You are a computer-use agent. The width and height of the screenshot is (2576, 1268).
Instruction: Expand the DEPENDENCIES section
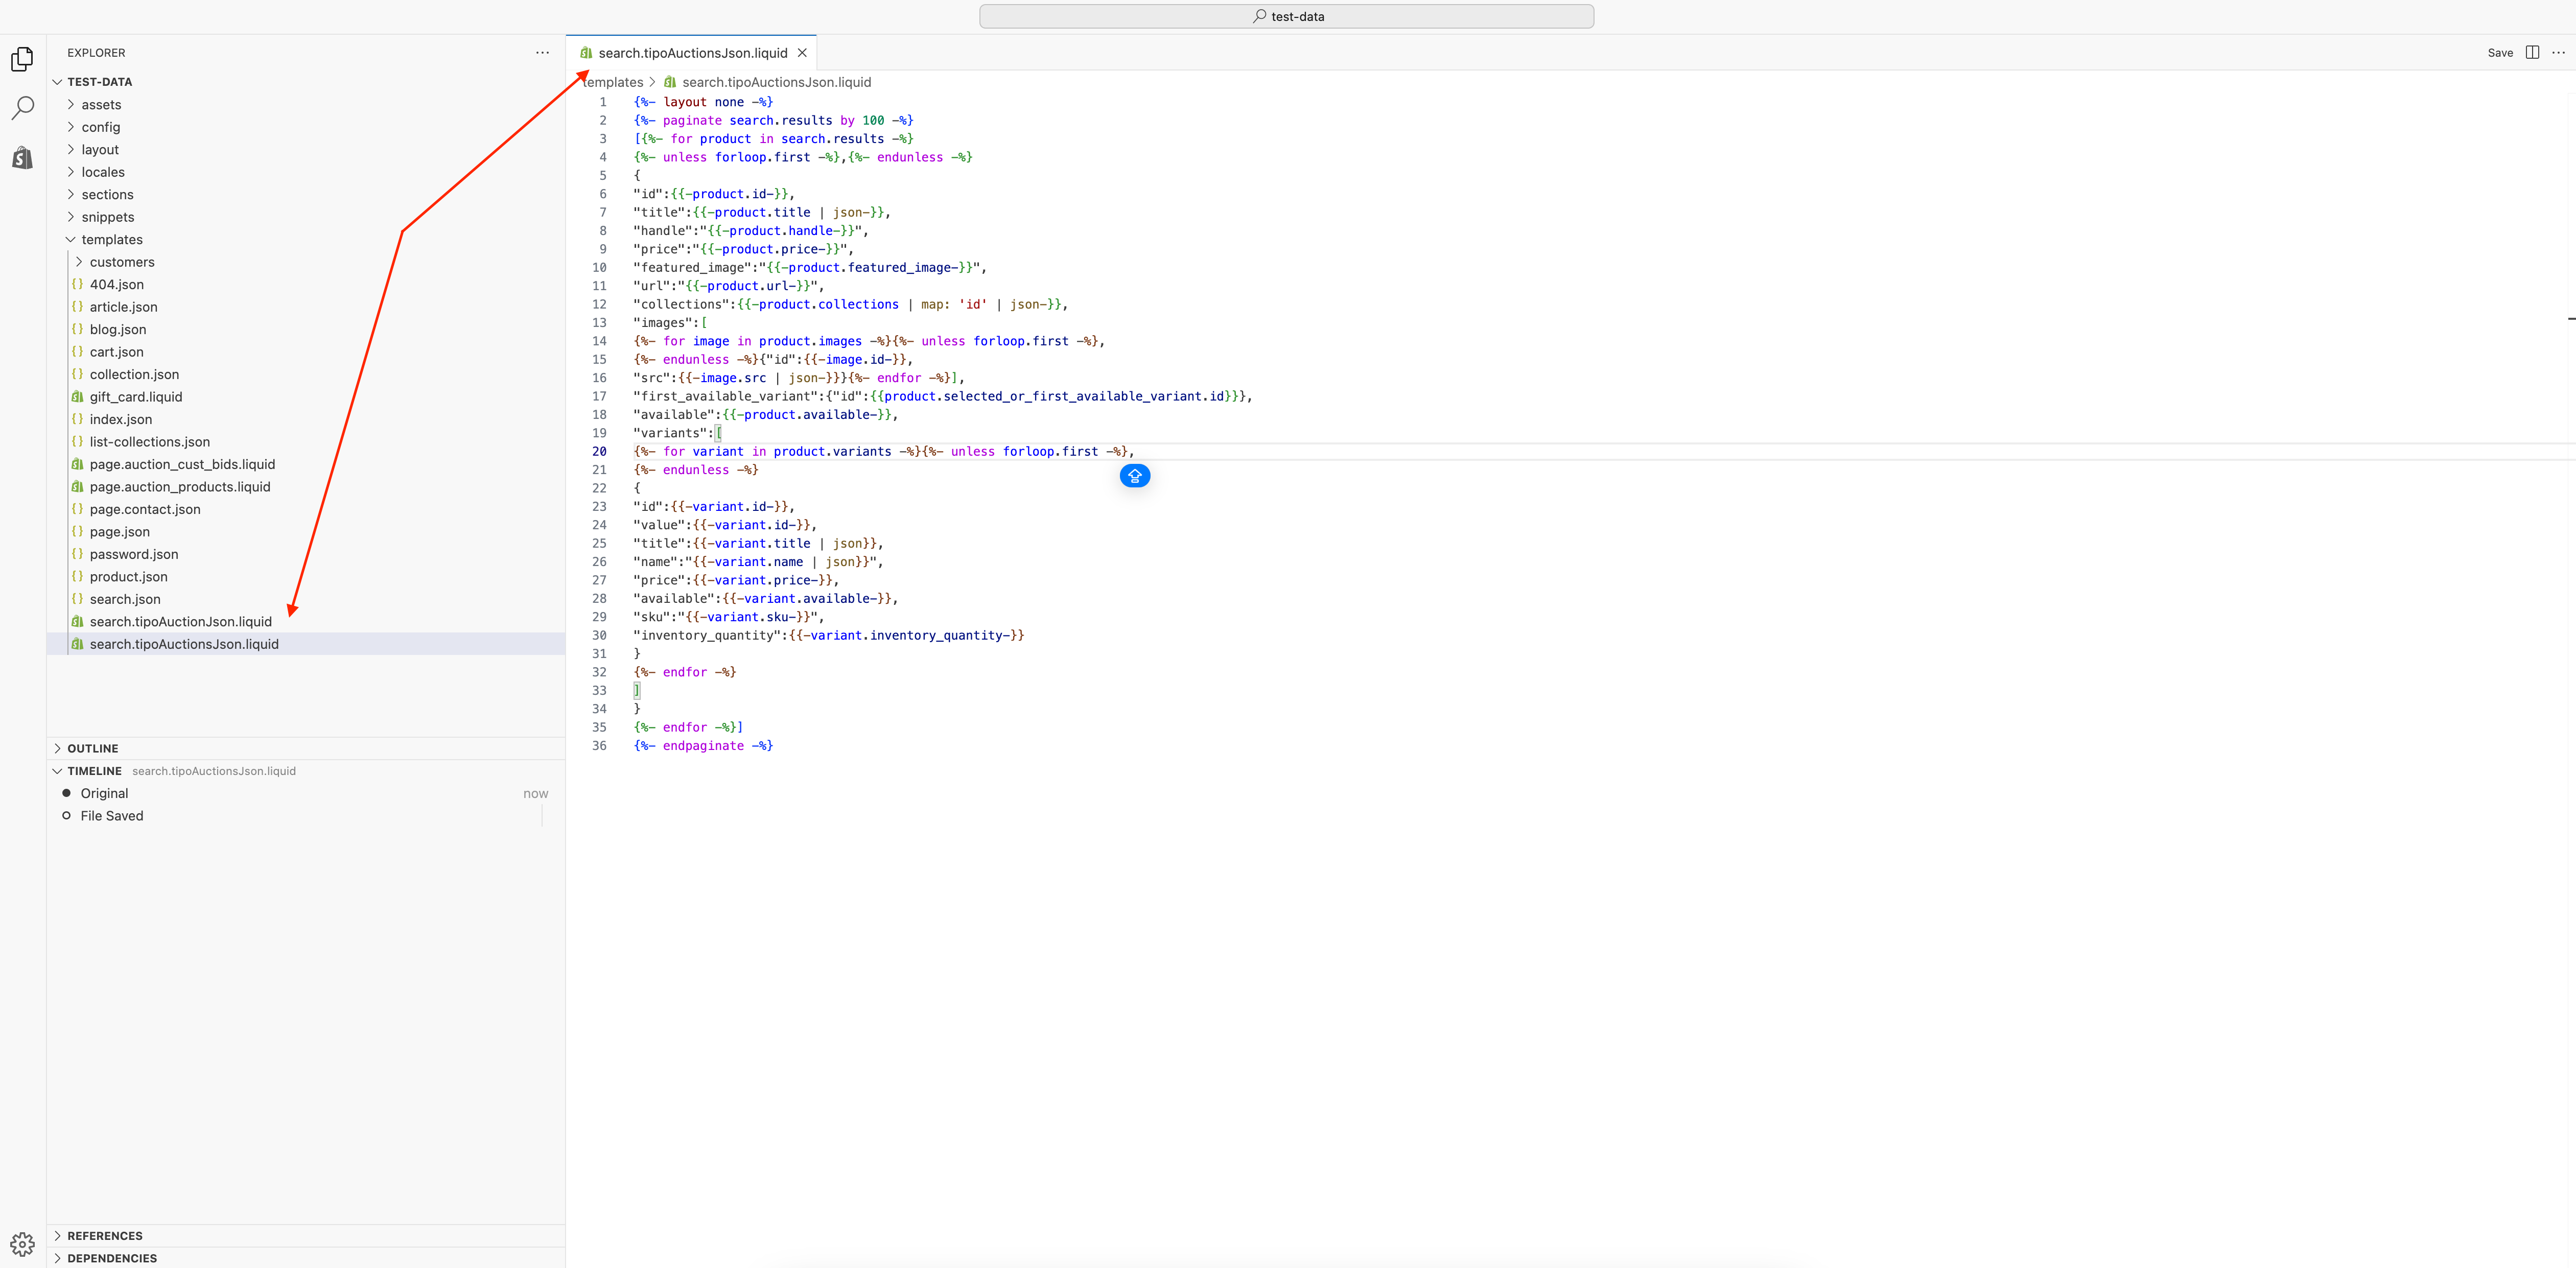tap(112, 1258)
